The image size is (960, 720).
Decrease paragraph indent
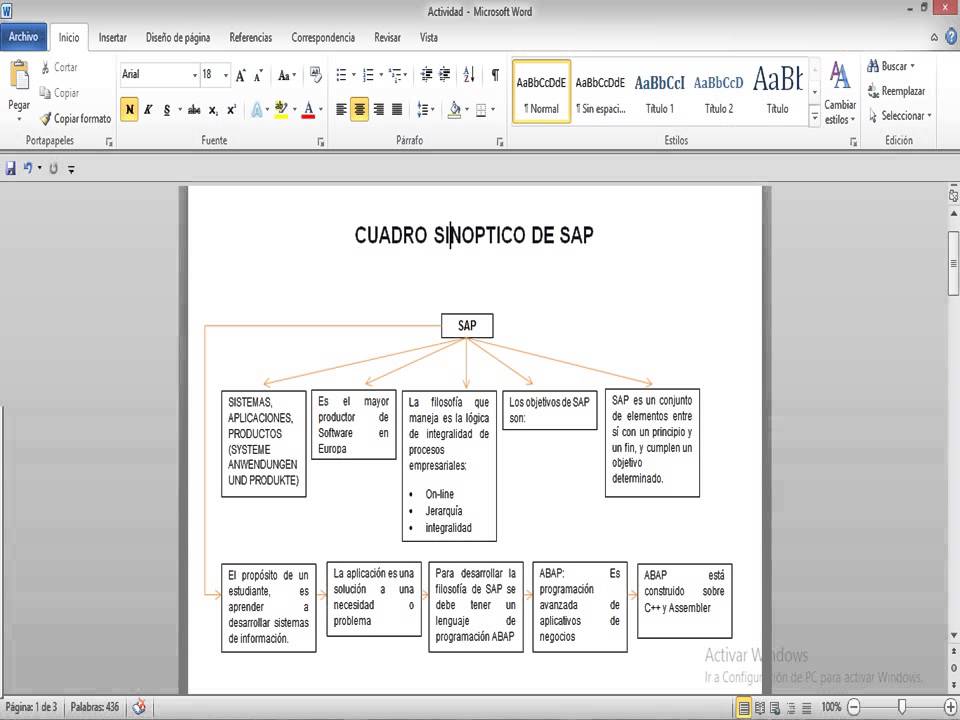[x=426, y=75]
